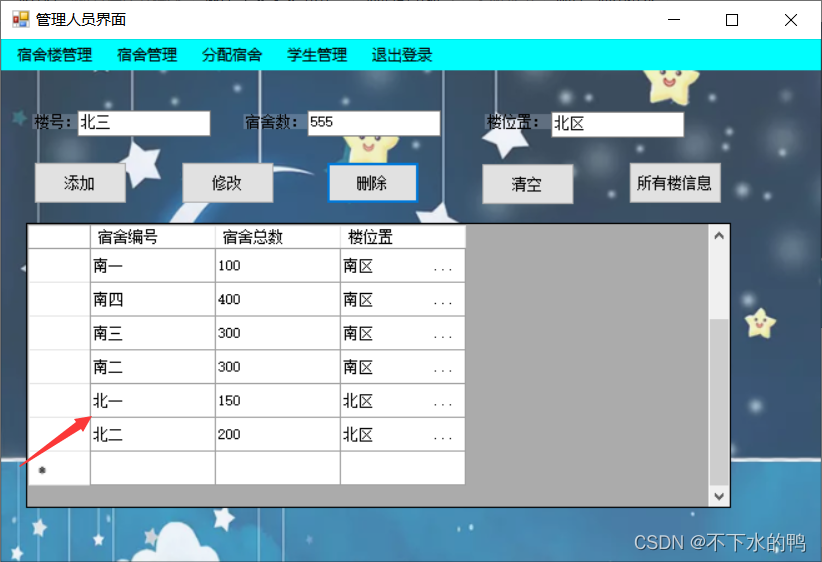Image resolution: width=822 pixels, height=562 pixels.
Task: Click 南区 cell in the 南一 row
Action: pyautogui.click(x=403, y=266)
